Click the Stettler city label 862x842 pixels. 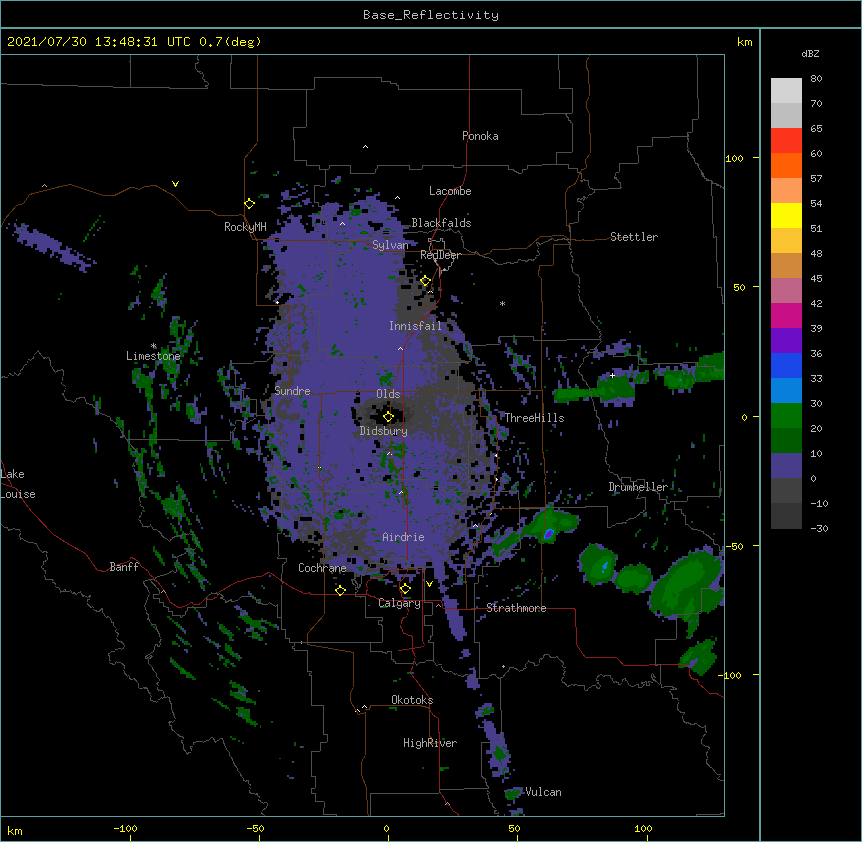(634, 237)
